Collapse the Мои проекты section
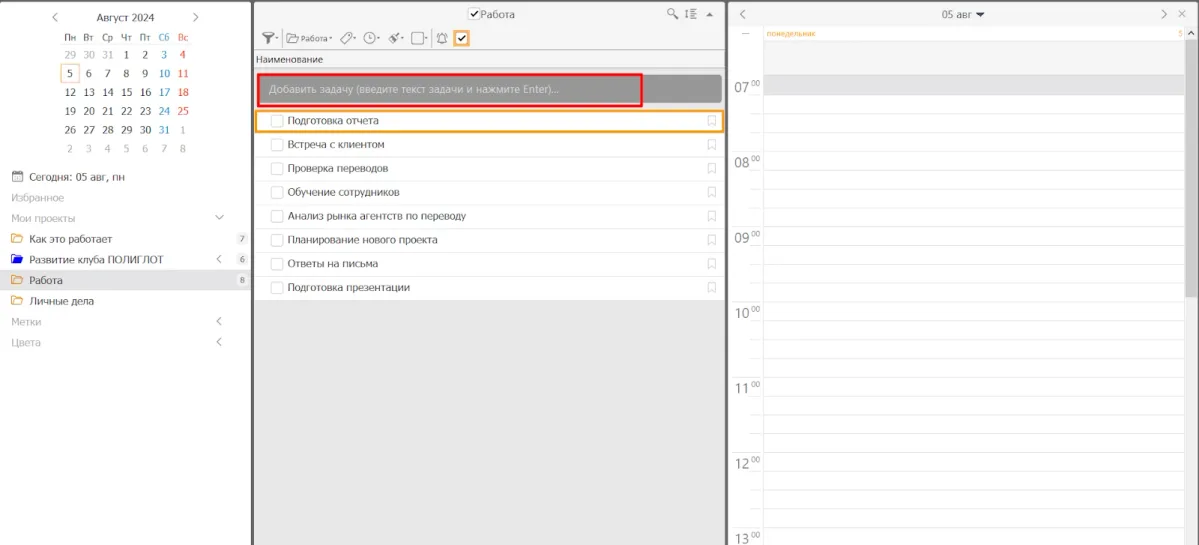The height and width of the screenshot is (545, 1199). click(220, 218)
